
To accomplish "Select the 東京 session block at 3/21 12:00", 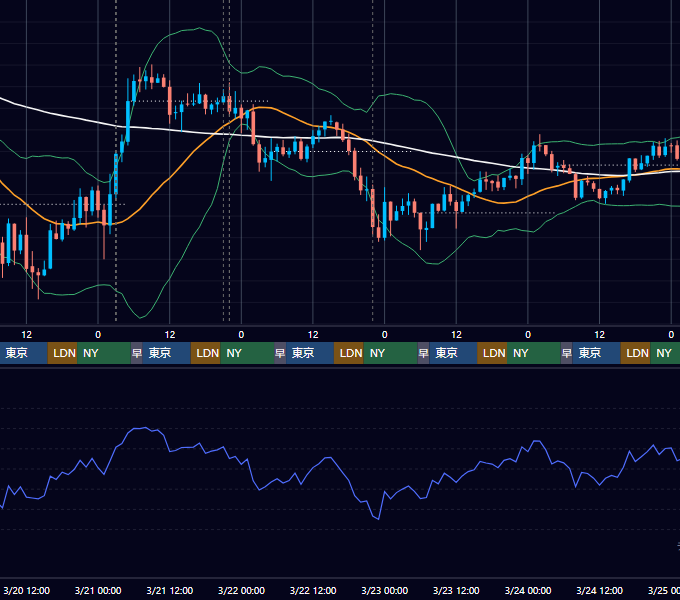I will [167, 353].
